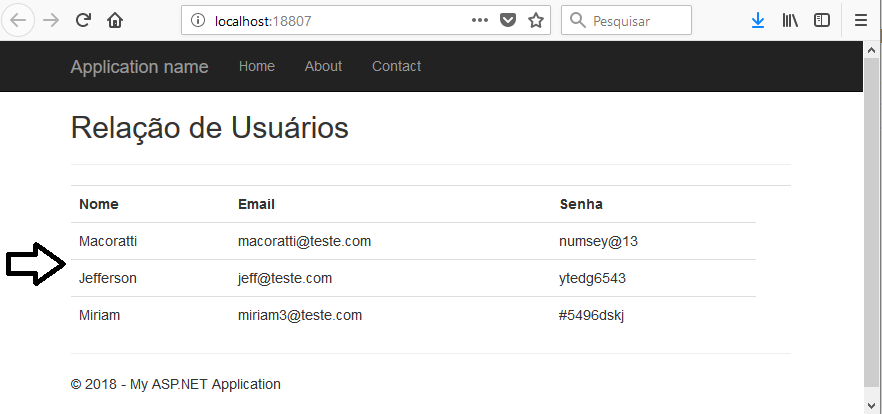The image size is (882, 414).
Task: Click the Application name brand link
Action: click(x=140, y=67)
